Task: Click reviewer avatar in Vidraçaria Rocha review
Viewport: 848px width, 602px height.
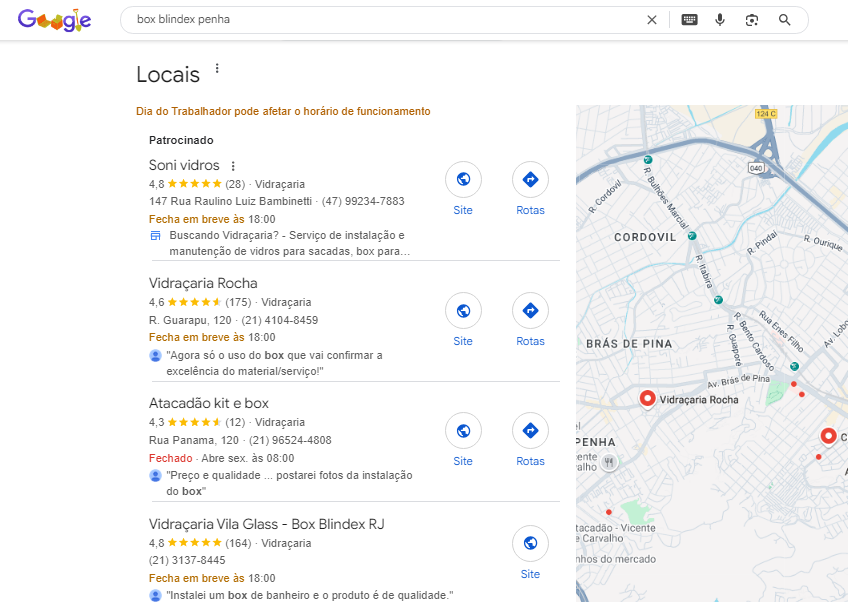Action: pyautogui.click(x=155, y=356)
